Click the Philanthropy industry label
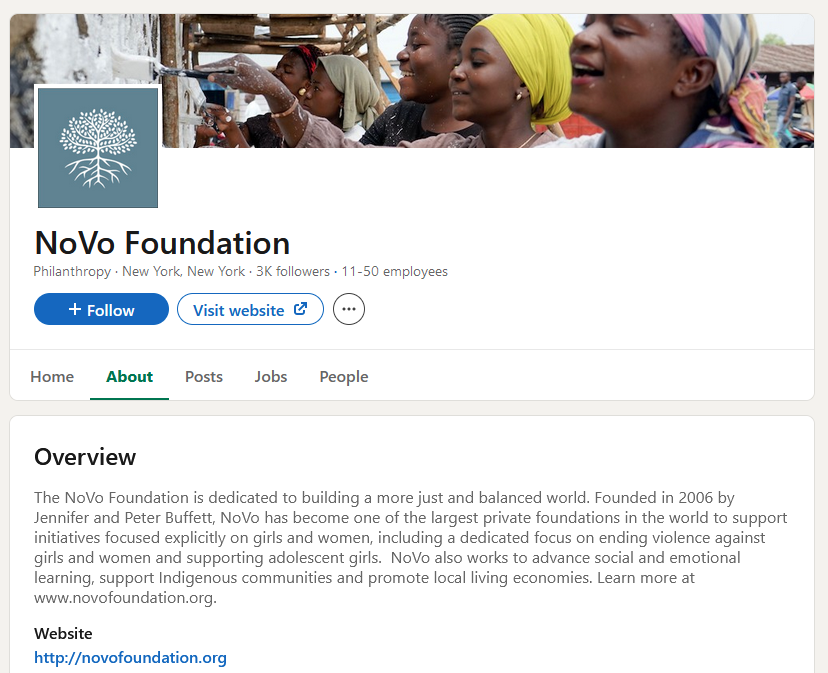This screenshot has height=673, width=828. click(x=72, y=272)
